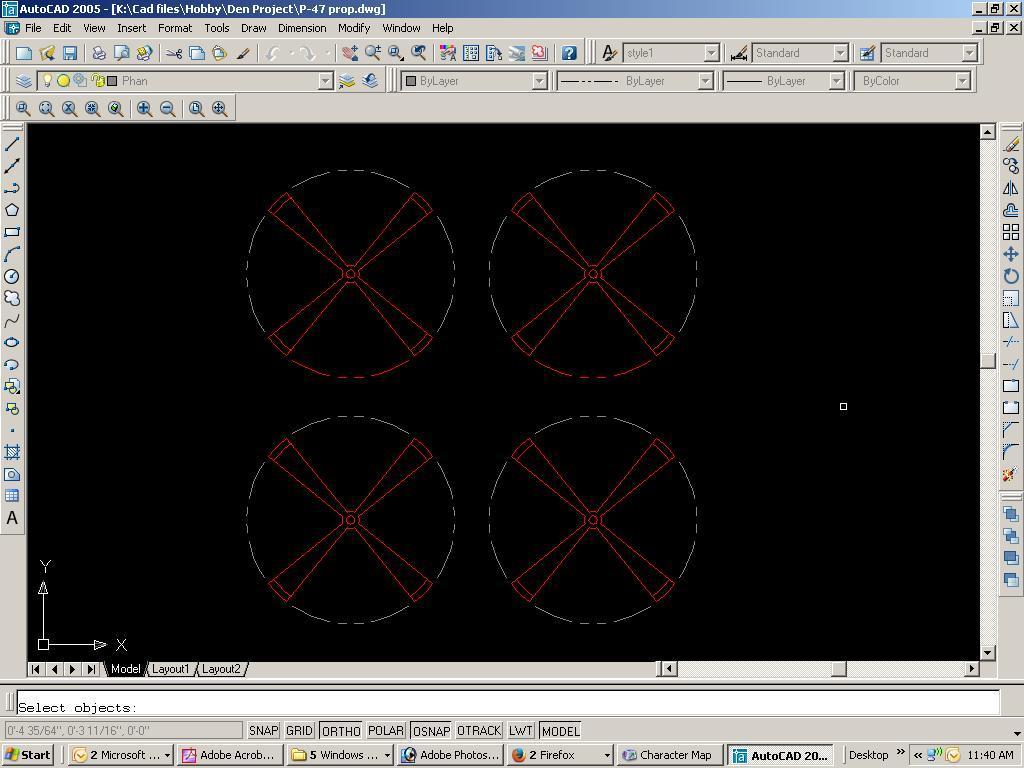
Task: Open the Layer Properties Manager
Action: click(x=24, y=81)
